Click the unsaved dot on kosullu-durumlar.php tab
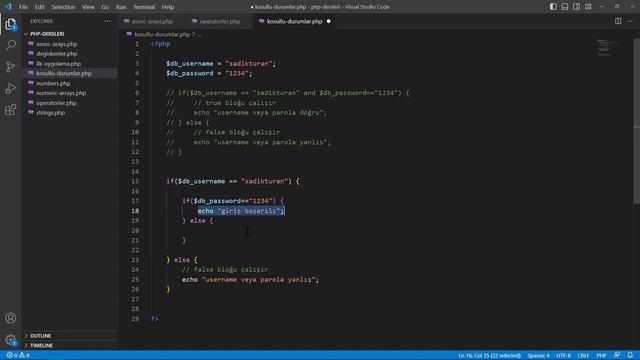 [x=329, y=21]
